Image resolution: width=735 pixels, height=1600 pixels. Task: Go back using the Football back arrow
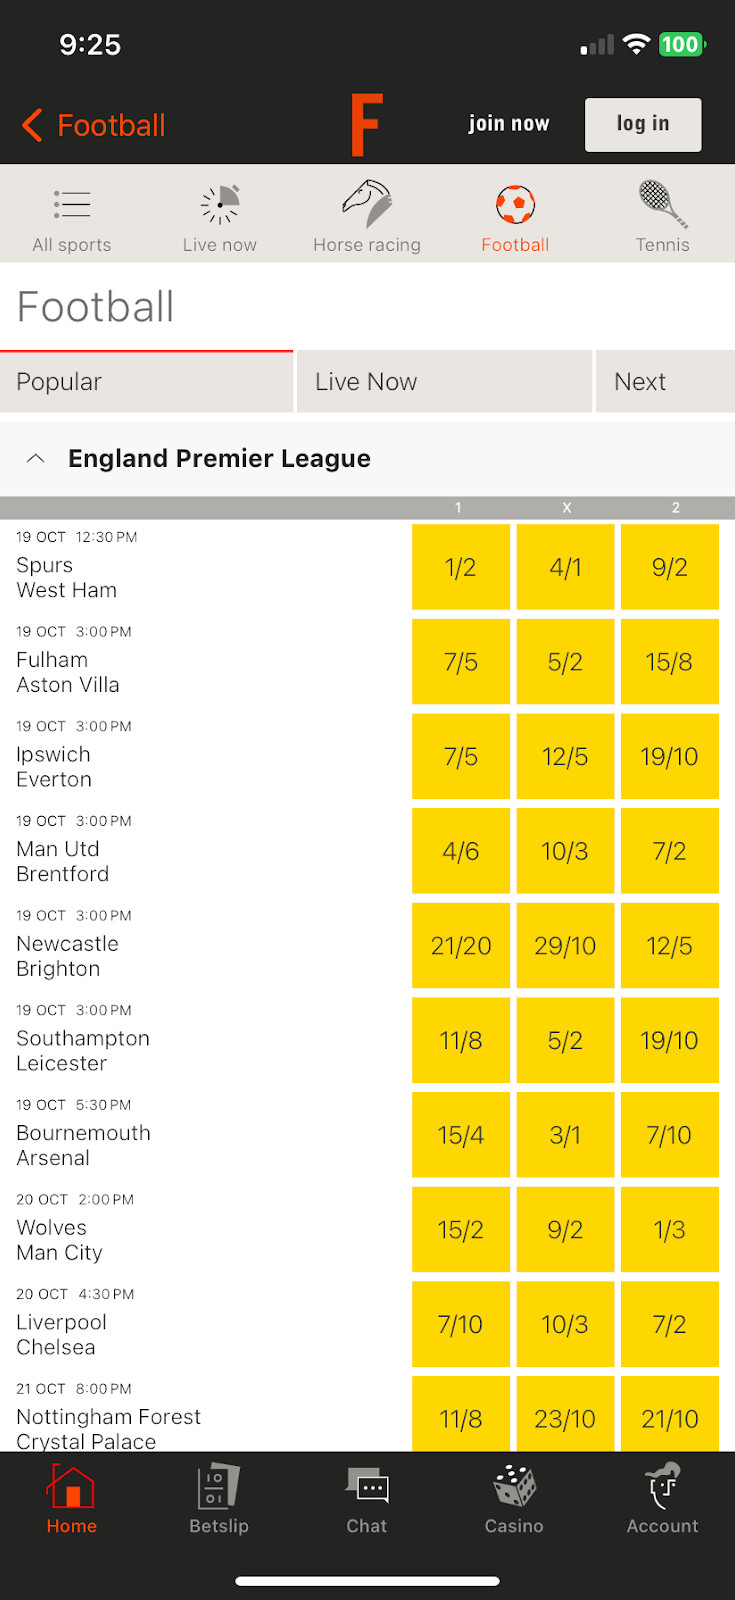pos(32,125)
